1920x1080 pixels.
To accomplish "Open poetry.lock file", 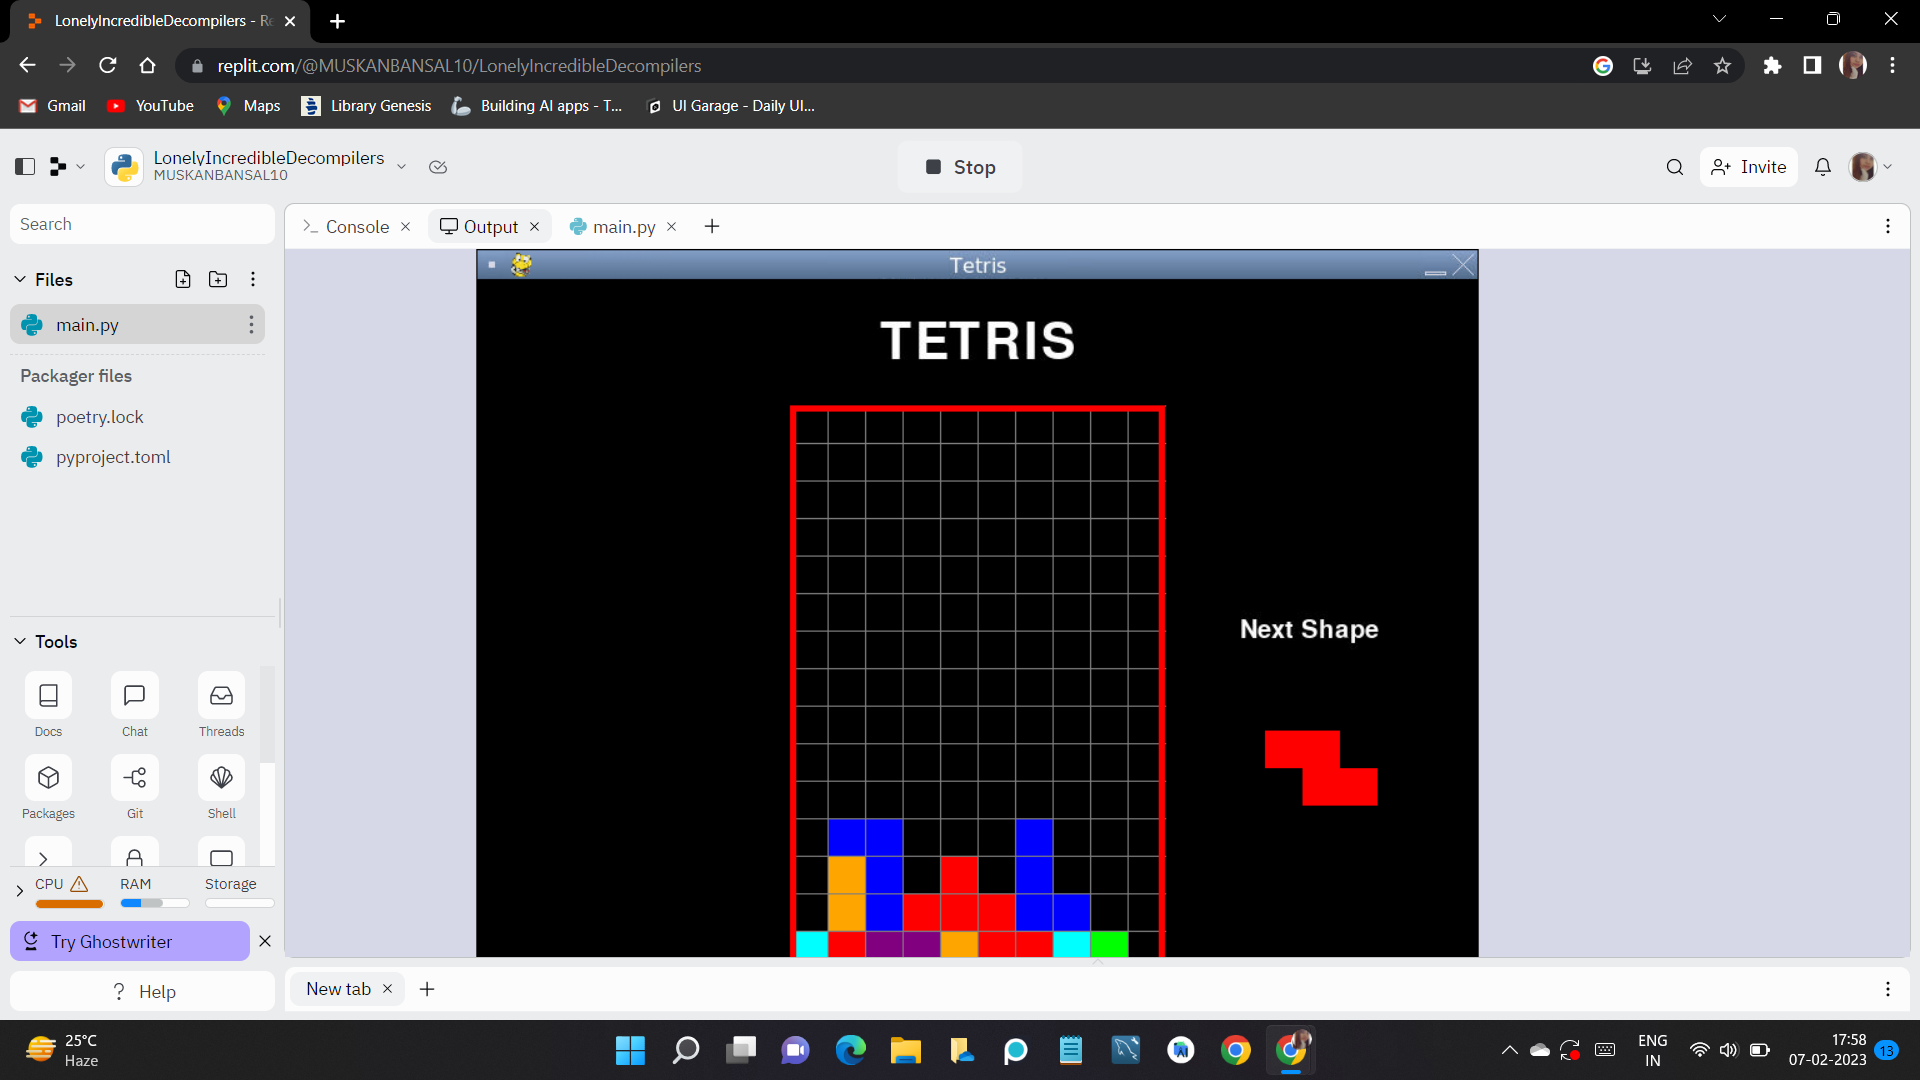I will click(x=99, y=417).
